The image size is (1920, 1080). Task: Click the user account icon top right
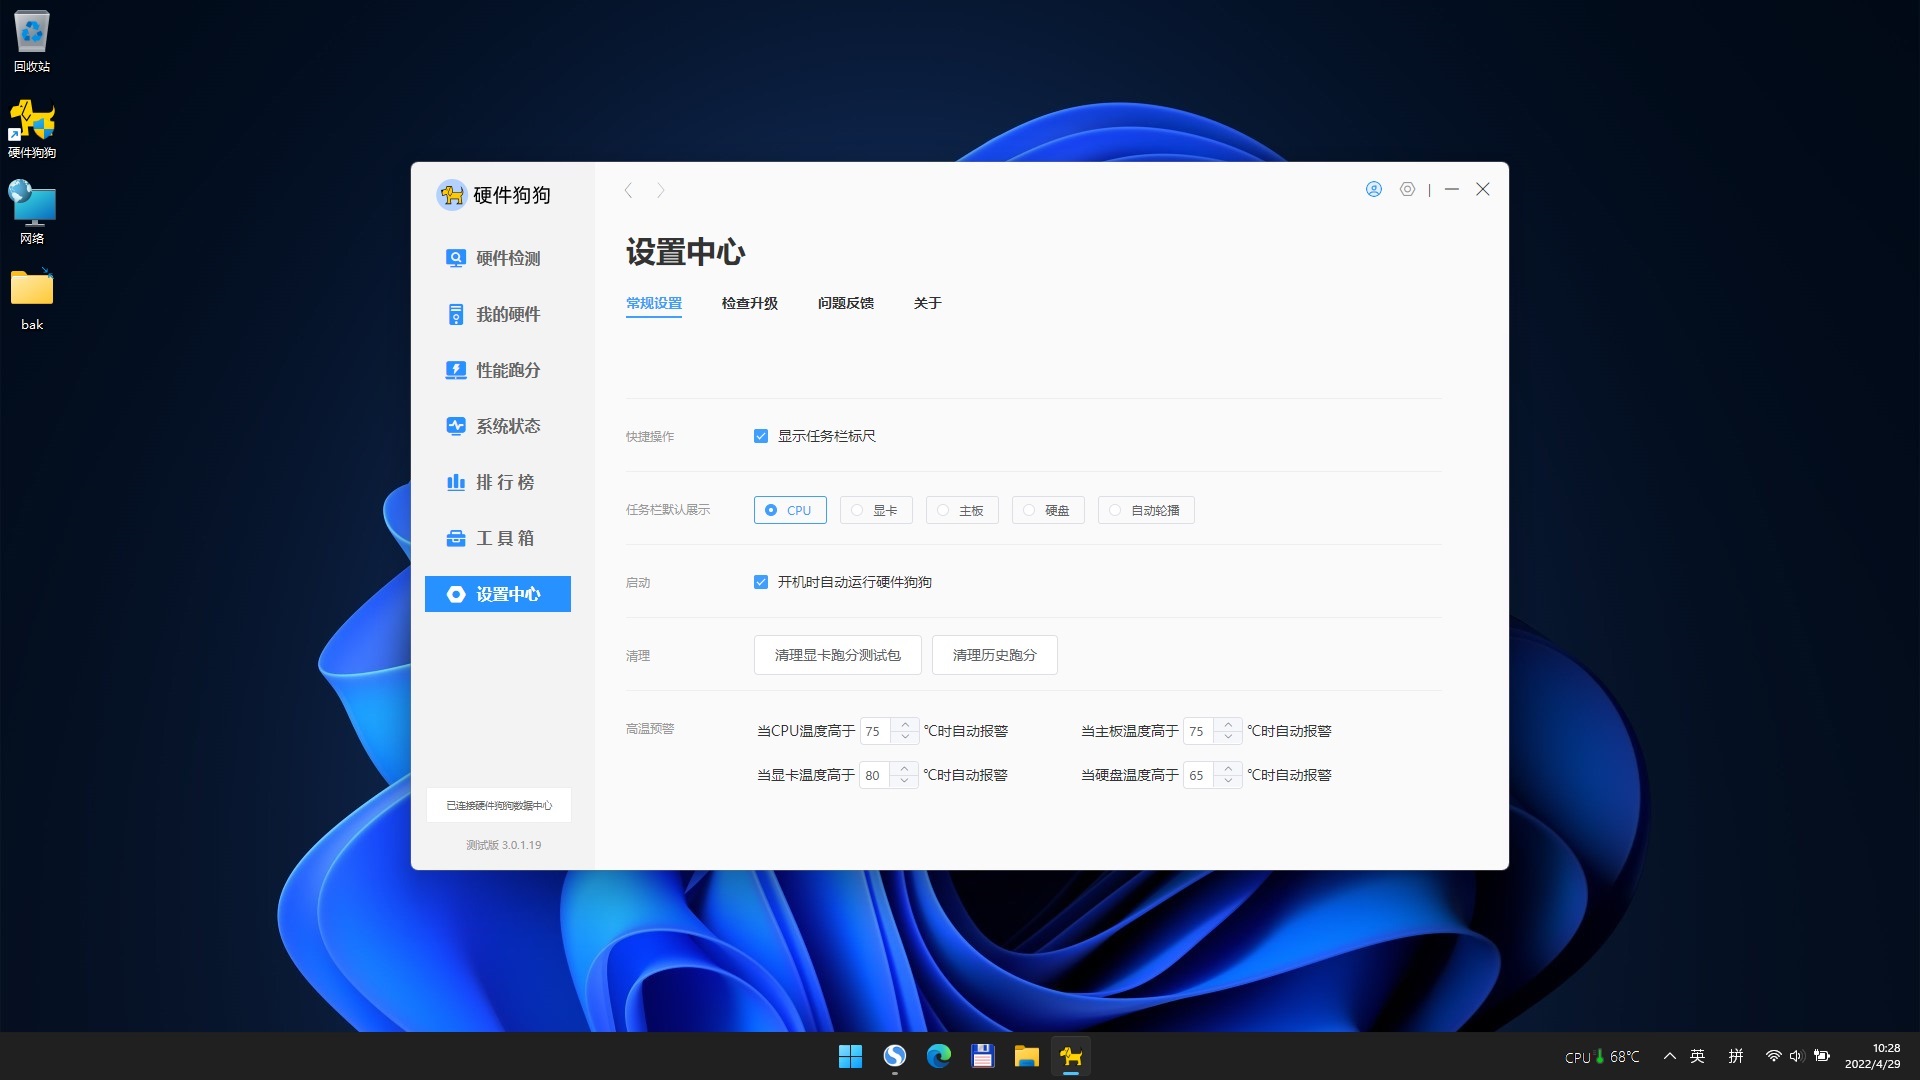[1373, 189]
